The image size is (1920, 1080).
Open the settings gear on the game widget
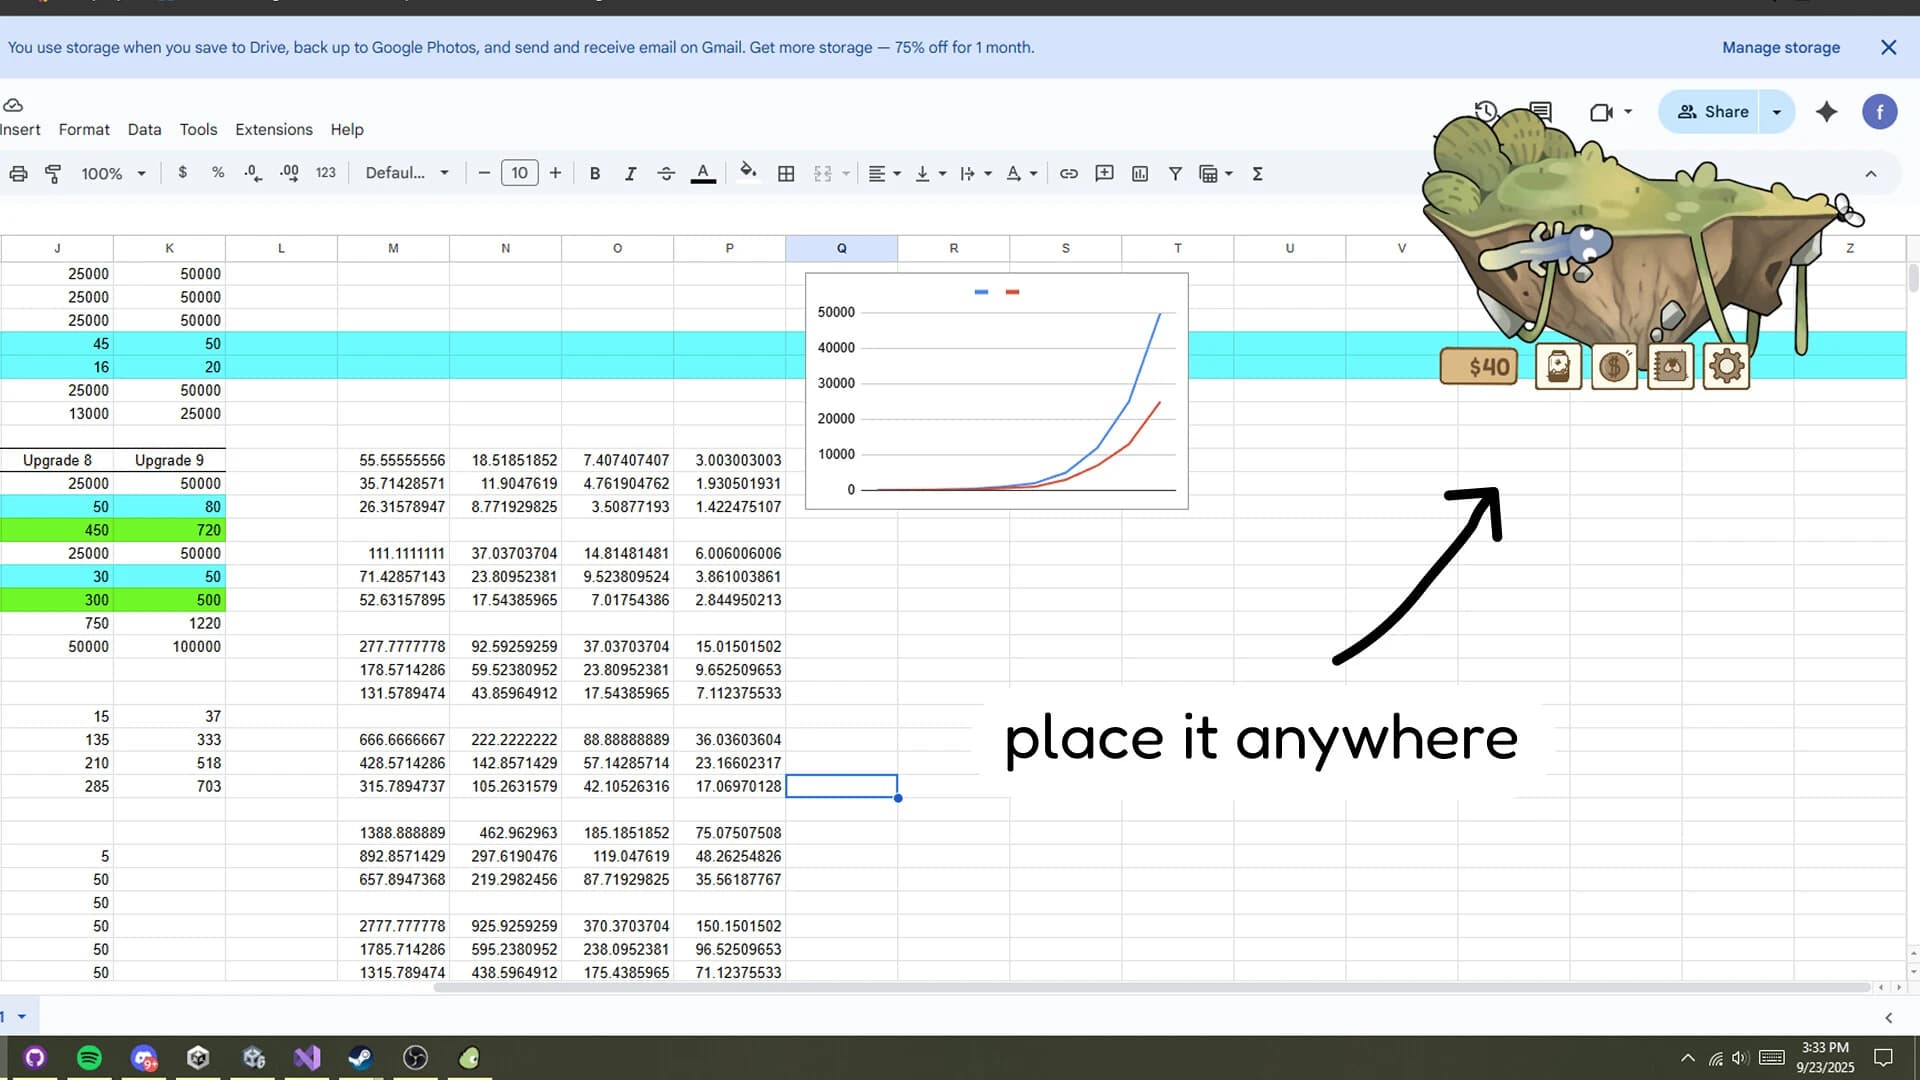tap(1727, 366)
